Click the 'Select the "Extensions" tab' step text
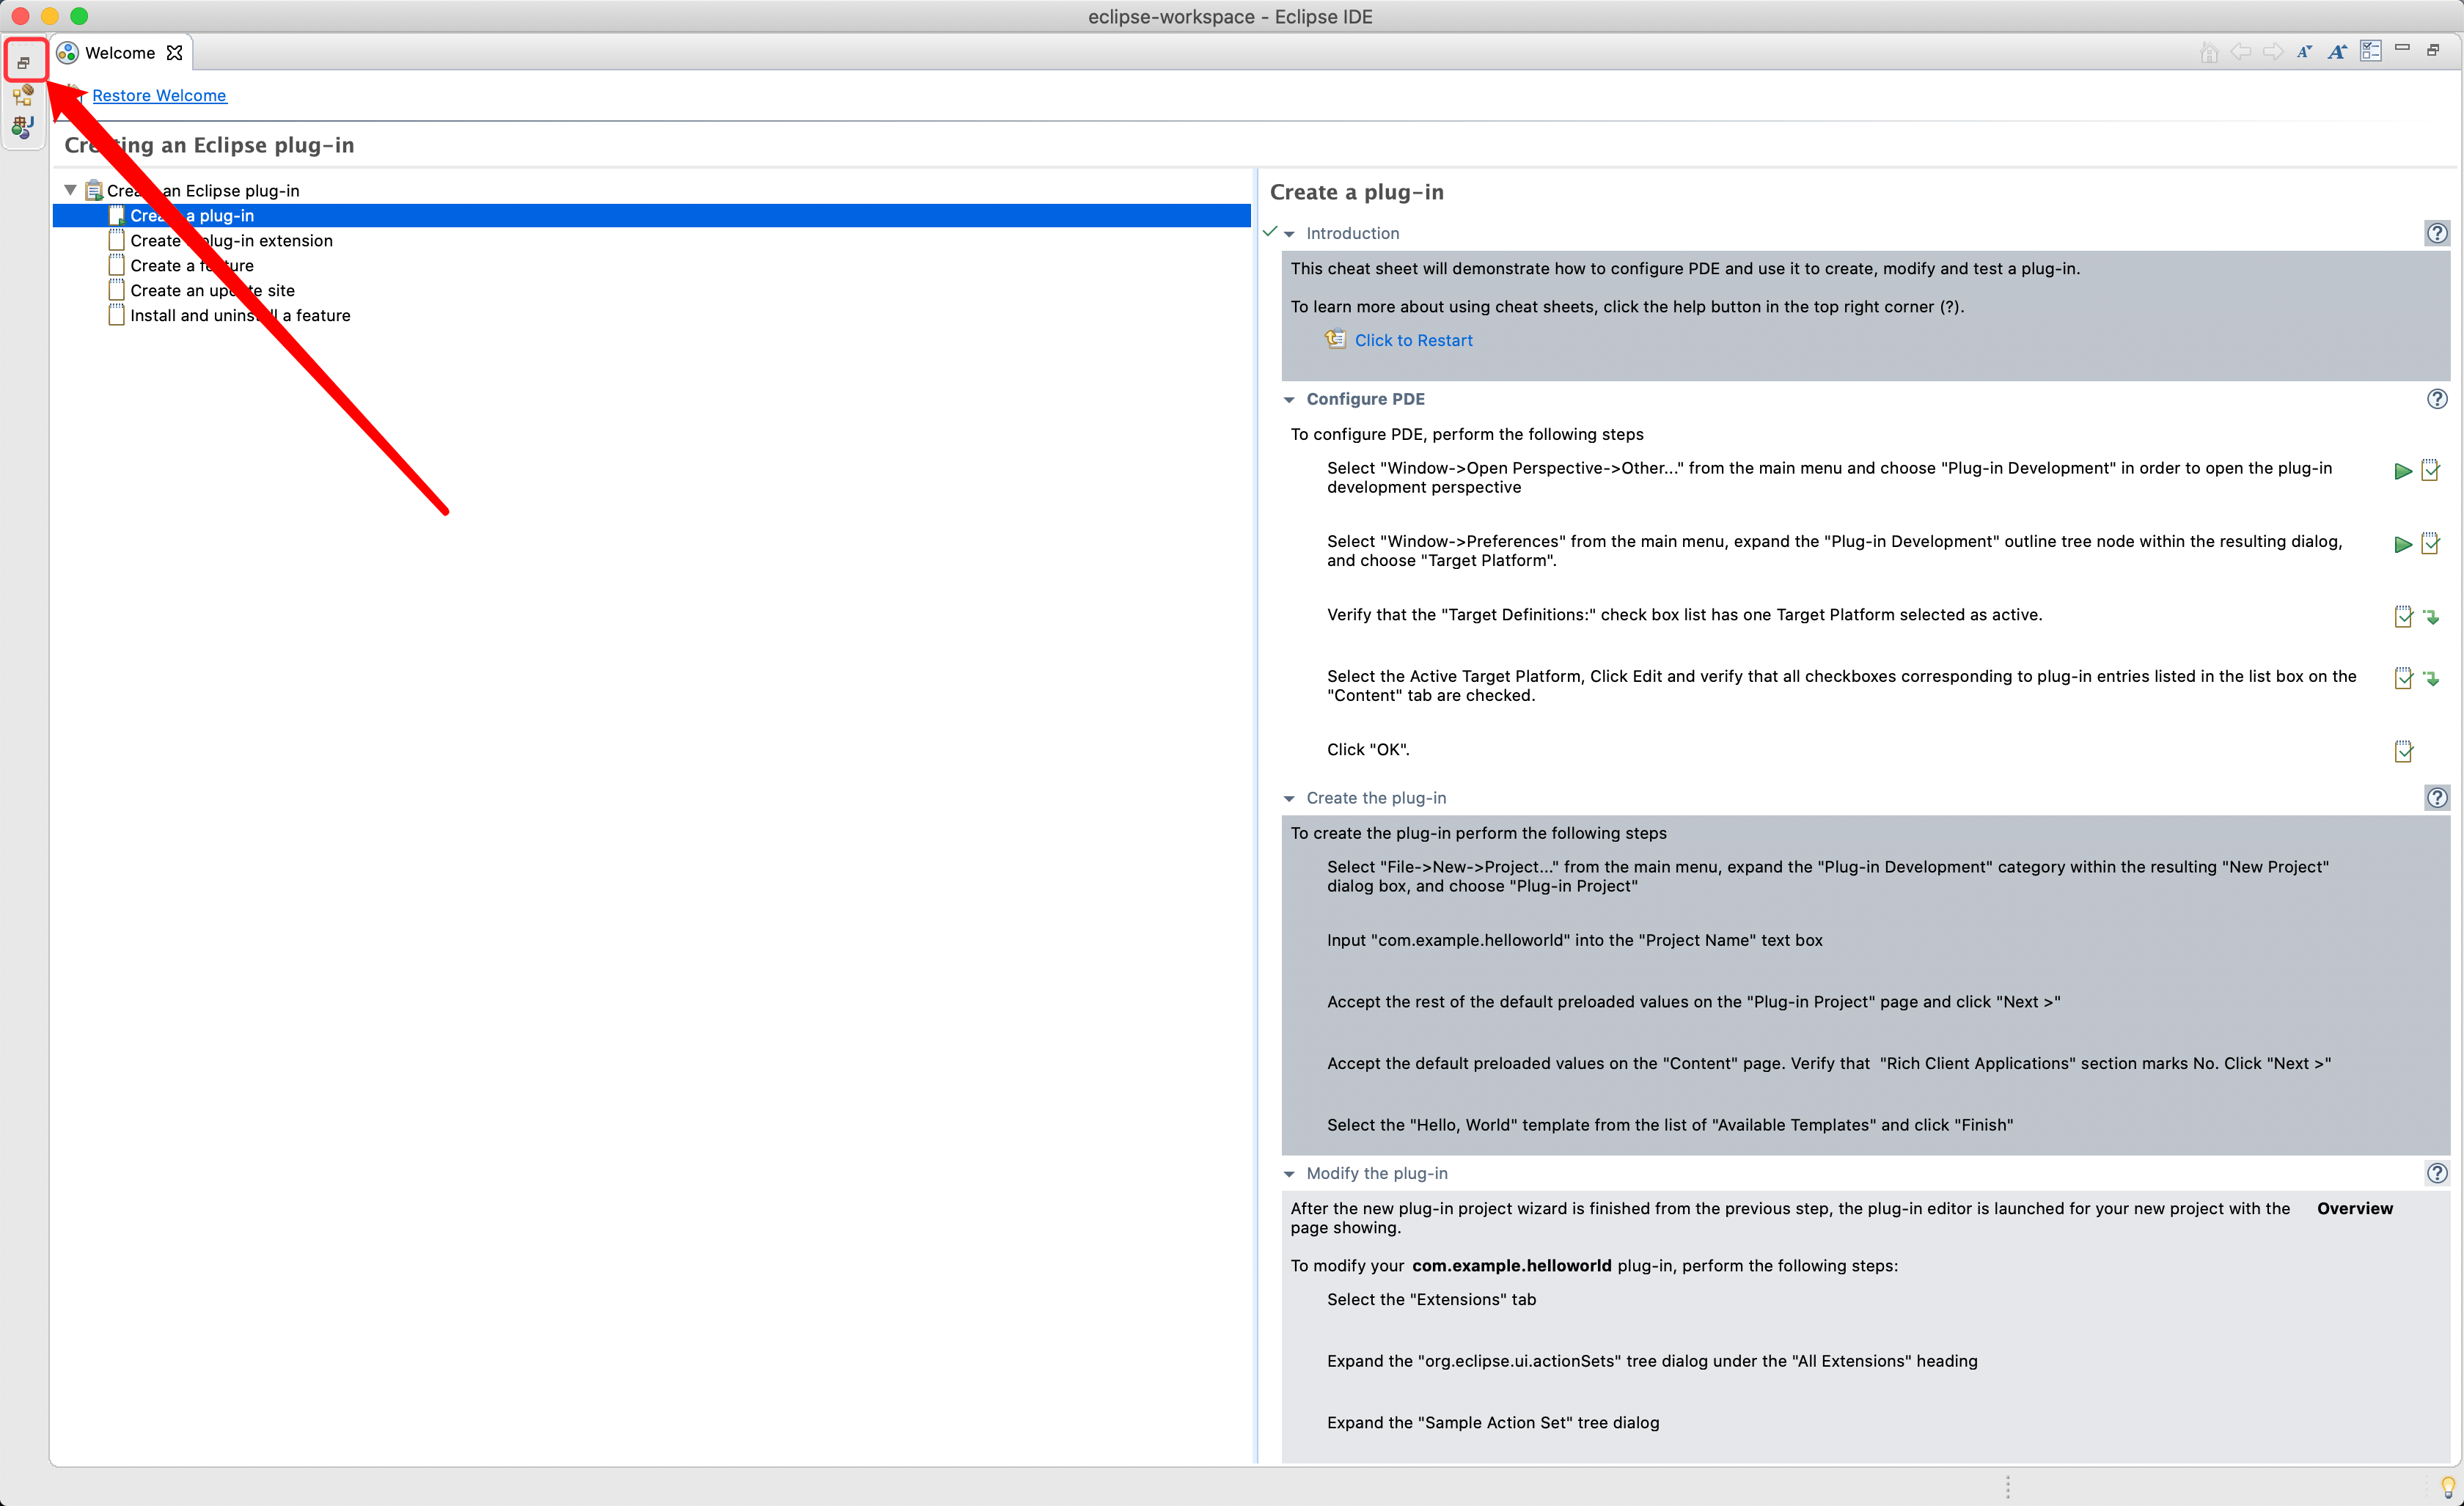Screen dimensions: 2464x1506 coord(1431,1299)
